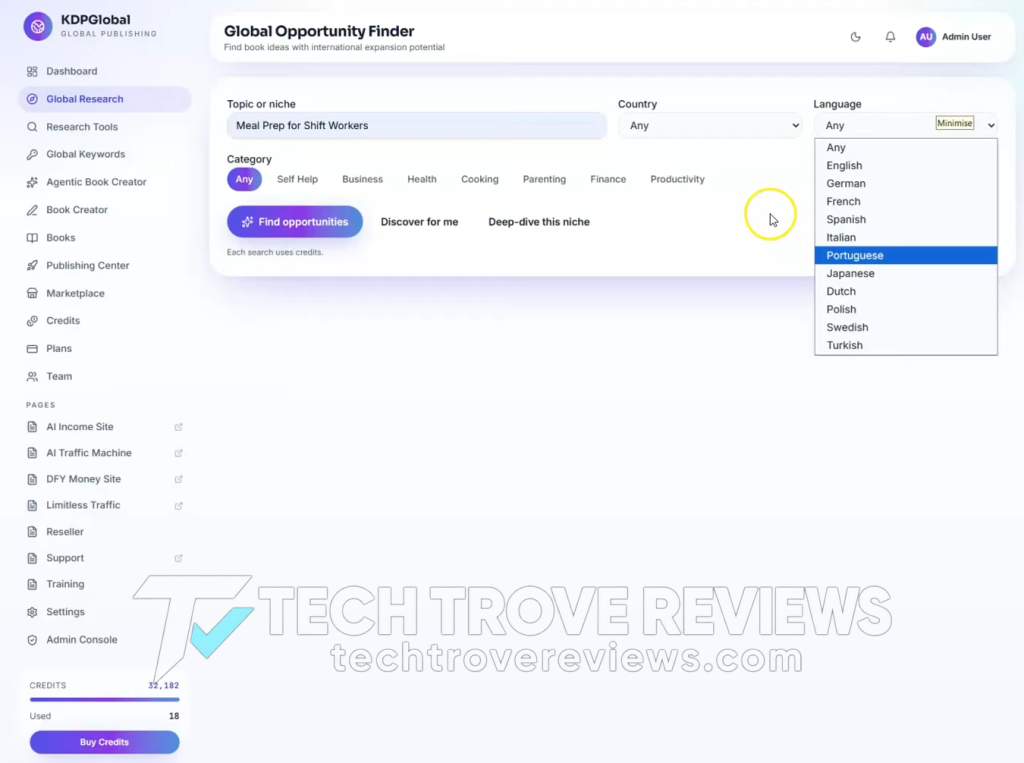Screen dimensions: 1024x763
Task: Choose Portuguese from the language list
Action: [x=906, y=255]
